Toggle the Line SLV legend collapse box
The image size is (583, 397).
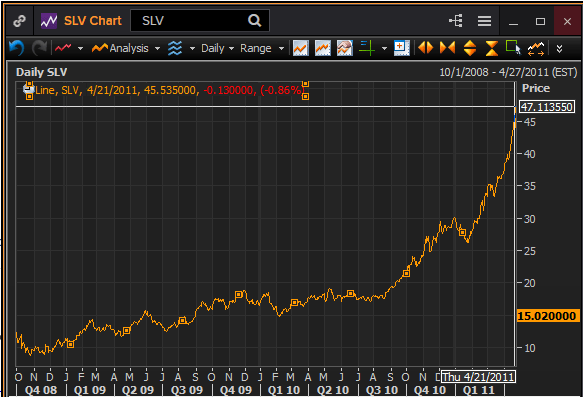29,89
